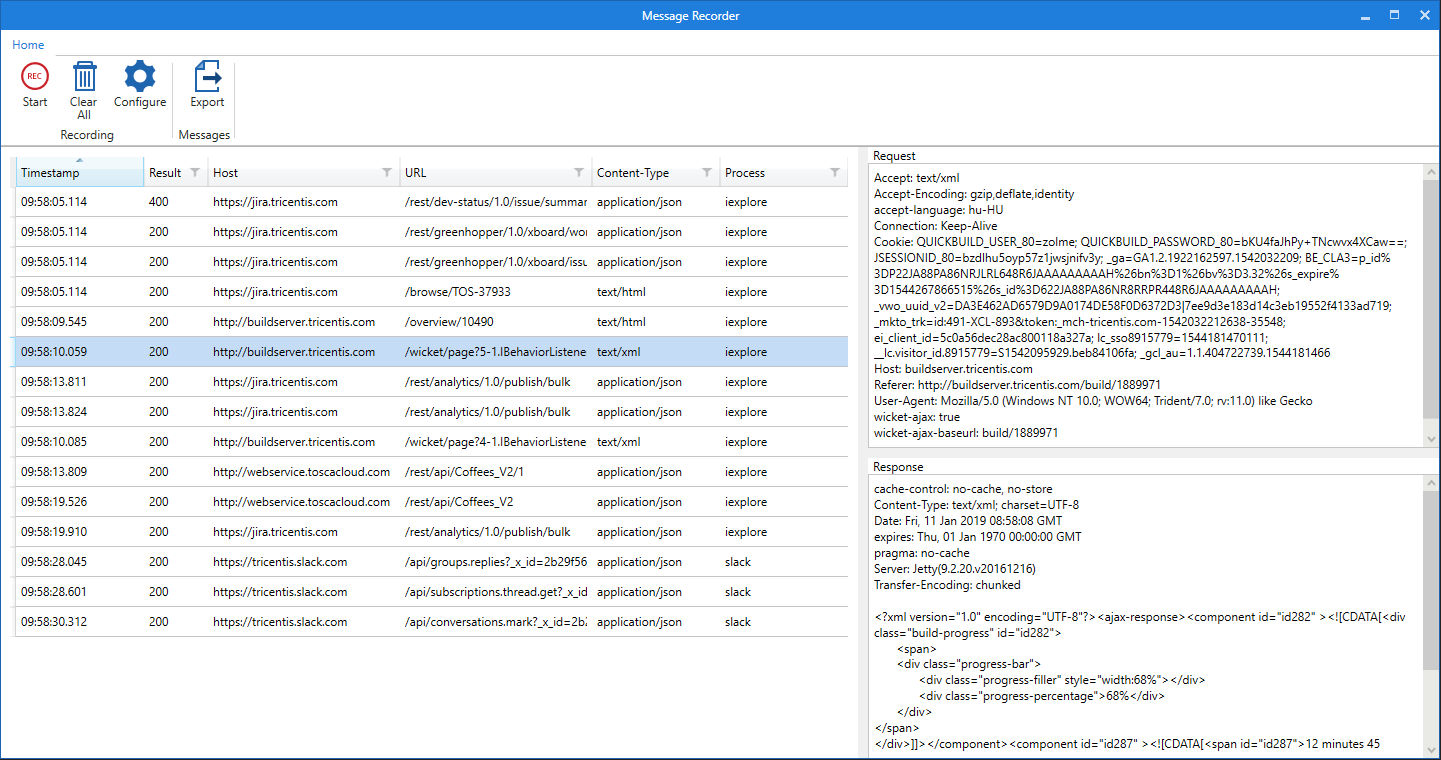Open the Process column filter icon
Screen dimensions: 1441x760
point(835,173)
